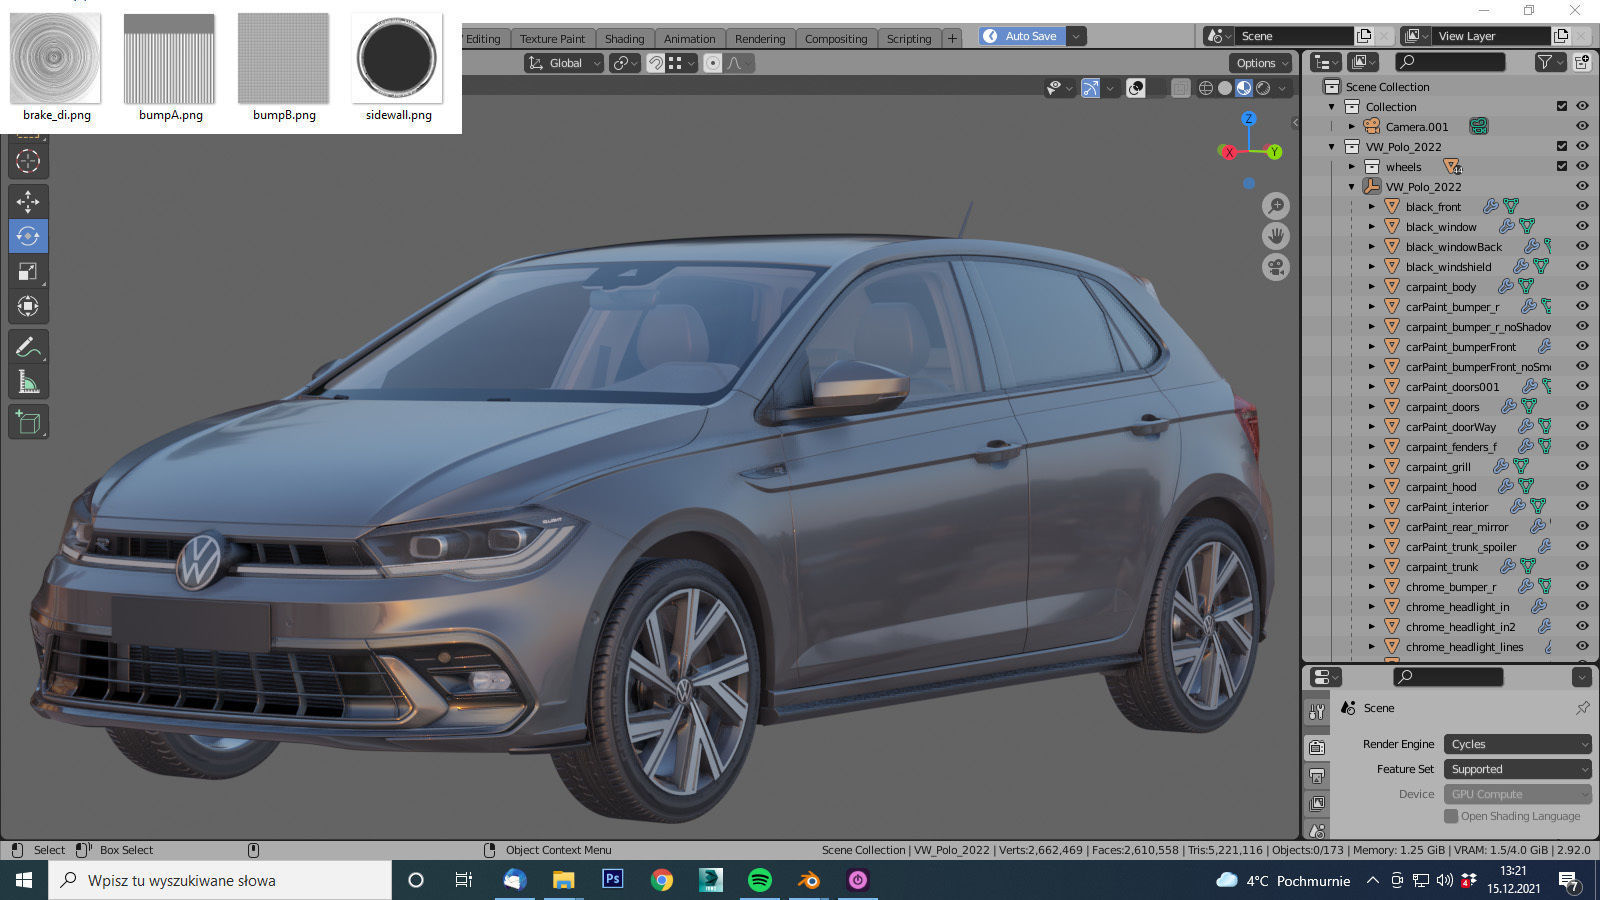Expand the carpaint_body object
This screenshot has height=900, width=1600.
pos(1372,287)
